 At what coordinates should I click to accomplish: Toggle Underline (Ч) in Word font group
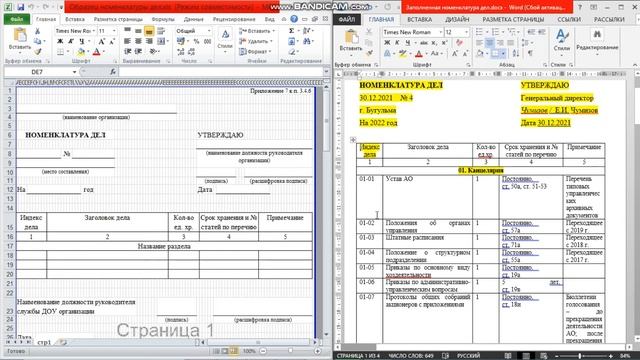[x=407, y=43]
